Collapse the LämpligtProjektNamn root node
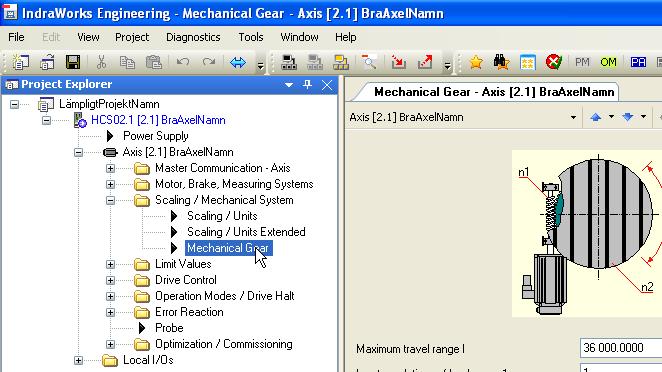662x372 pixels. pyautogui.click(x=14, y=104)
